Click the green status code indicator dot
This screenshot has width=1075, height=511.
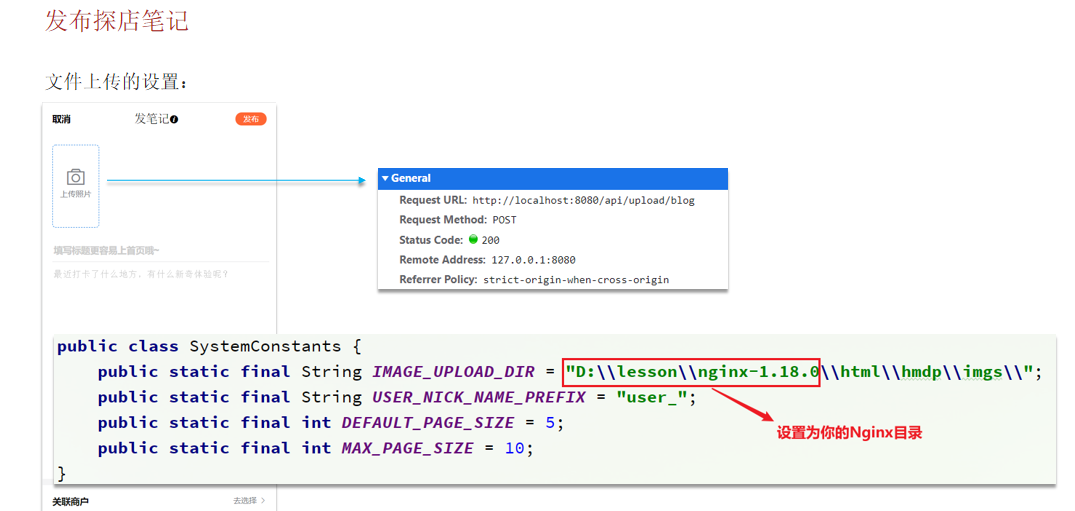(x=473, y=240)
